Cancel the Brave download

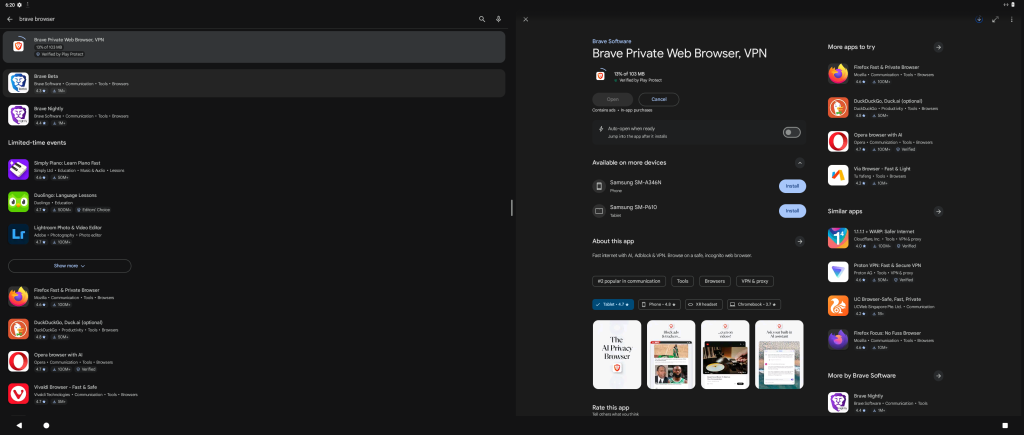659,99
